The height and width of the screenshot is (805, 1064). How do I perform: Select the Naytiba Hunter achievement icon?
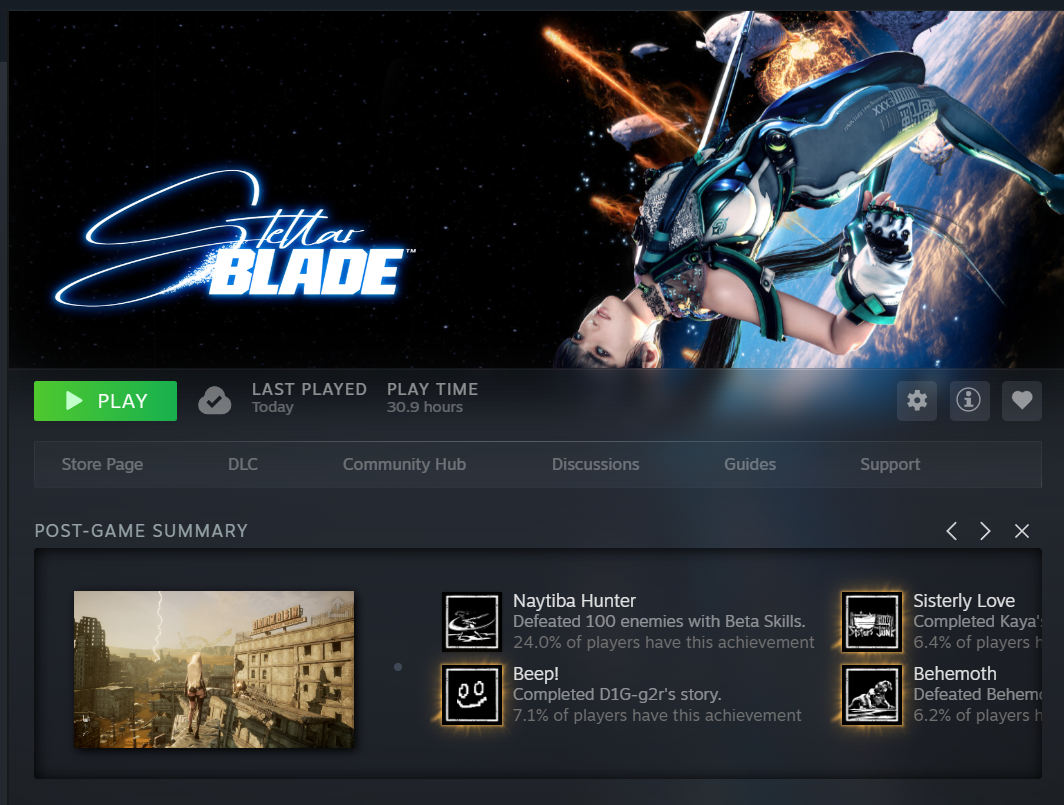(472, 622)
